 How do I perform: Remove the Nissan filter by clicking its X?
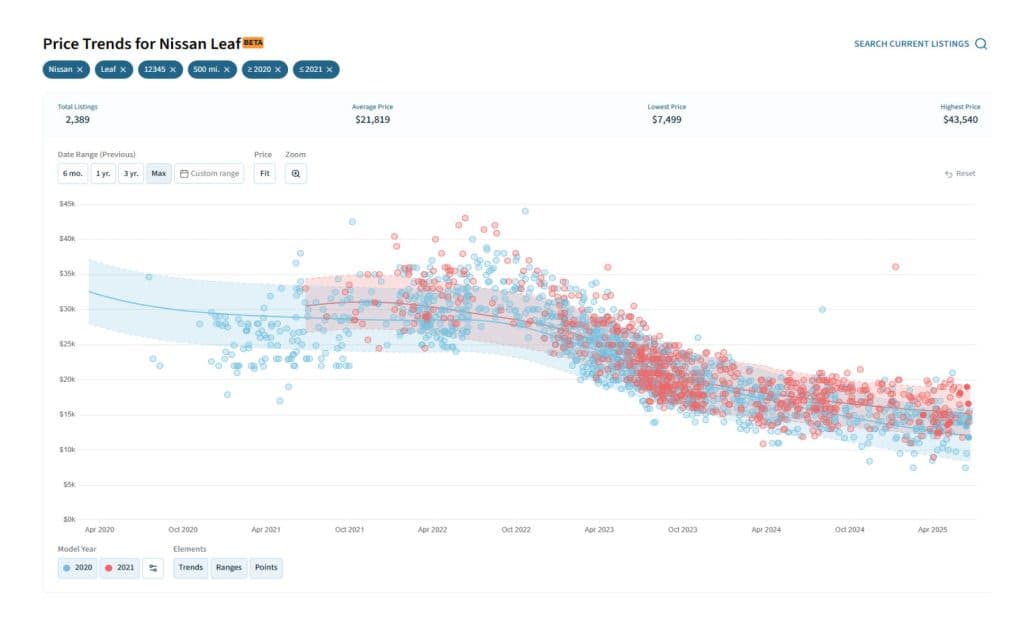coord(79,69)
